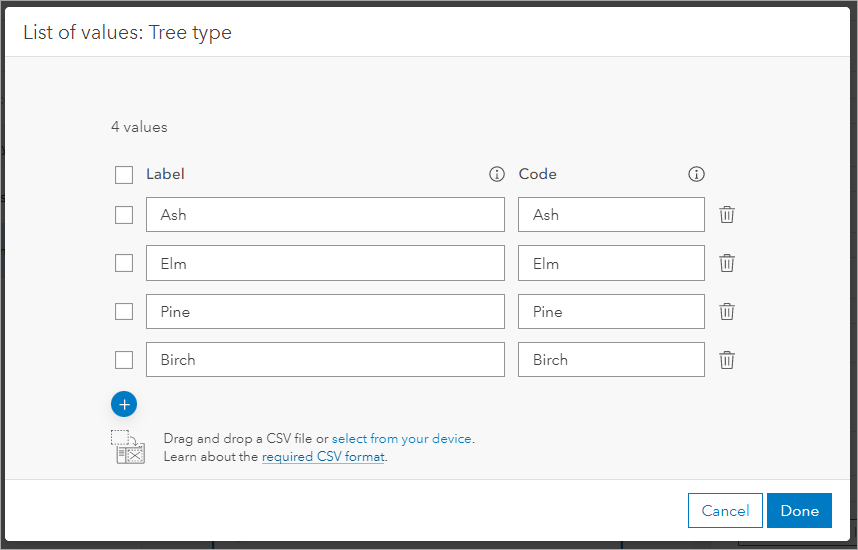Cancel the list of values dialog
The height and width of the screenshot is (550, 858).
(725, 511)
